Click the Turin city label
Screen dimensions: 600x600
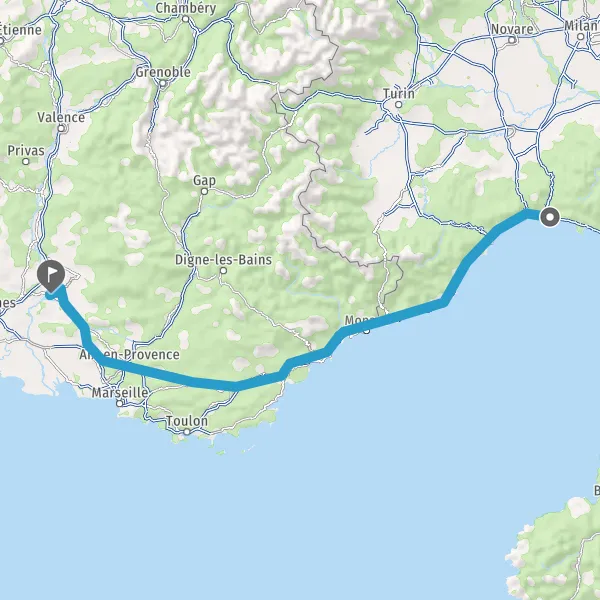tap(399, 93)
